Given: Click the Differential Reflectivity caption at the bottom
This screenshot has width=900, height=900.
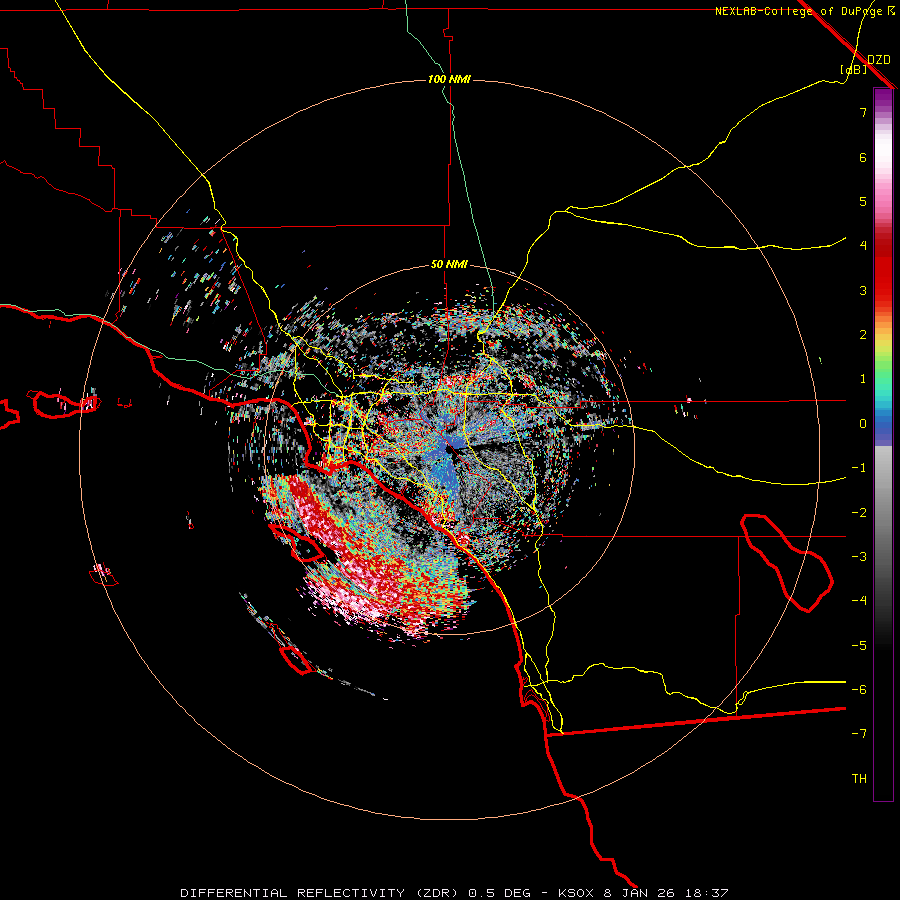Looking at the screenshot, I should coord(454,893).
